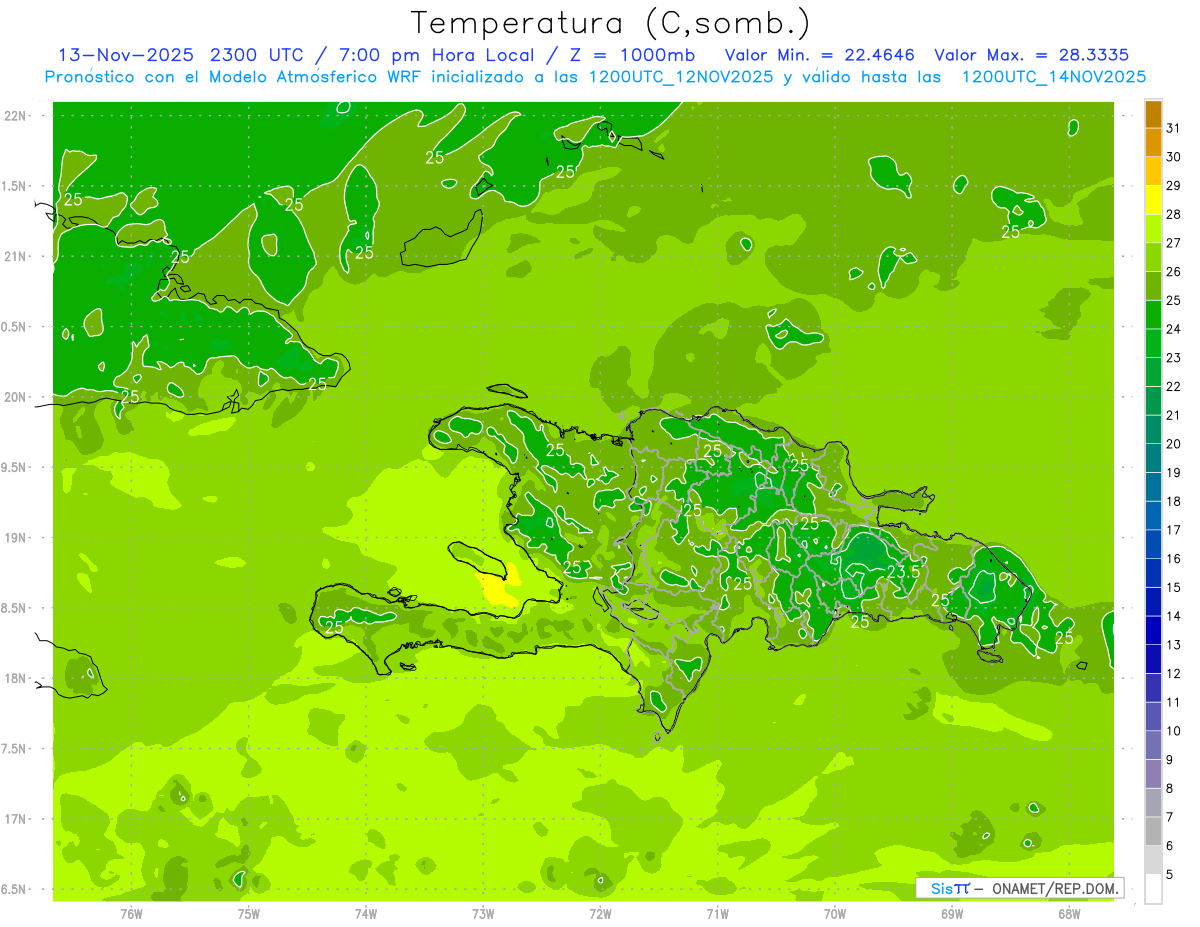The height and width of the screenshot is (927, 1200).
Task: Click the legend value "28"
Action: coord(1174,214)
